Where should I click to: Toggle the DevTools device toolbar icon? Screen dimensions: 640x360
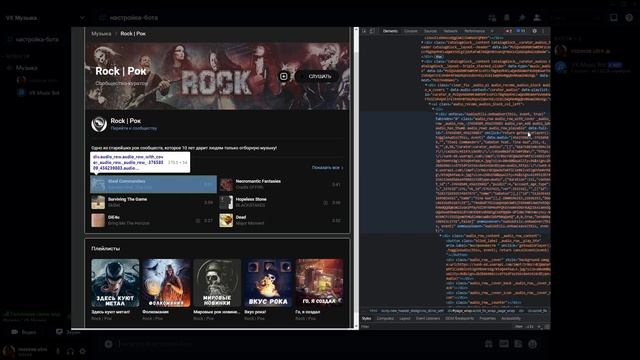pyautogui.click(x=372, y=31)
